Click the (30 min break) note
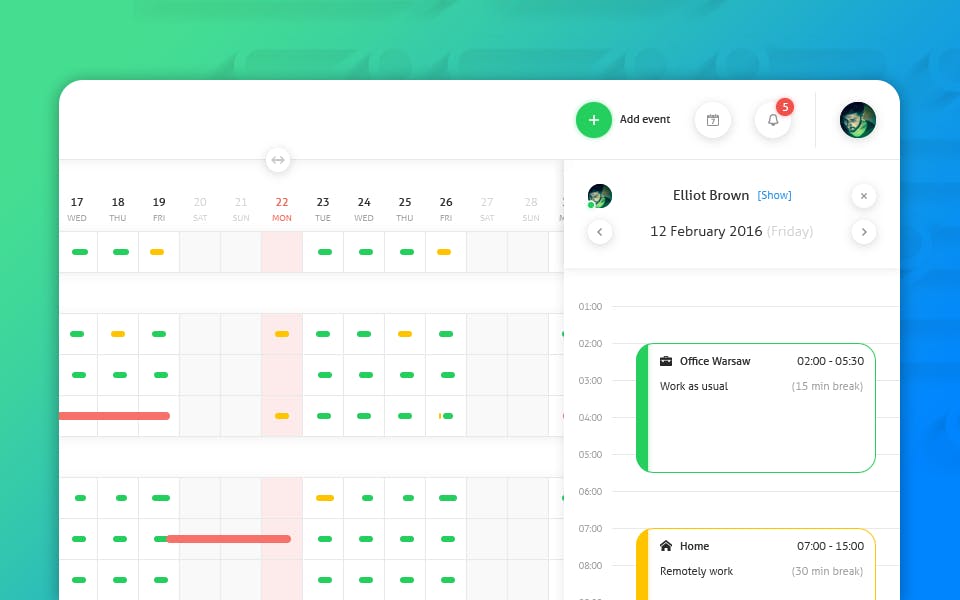The width and height of the screenshot is (960, 600). click(827, 571)
